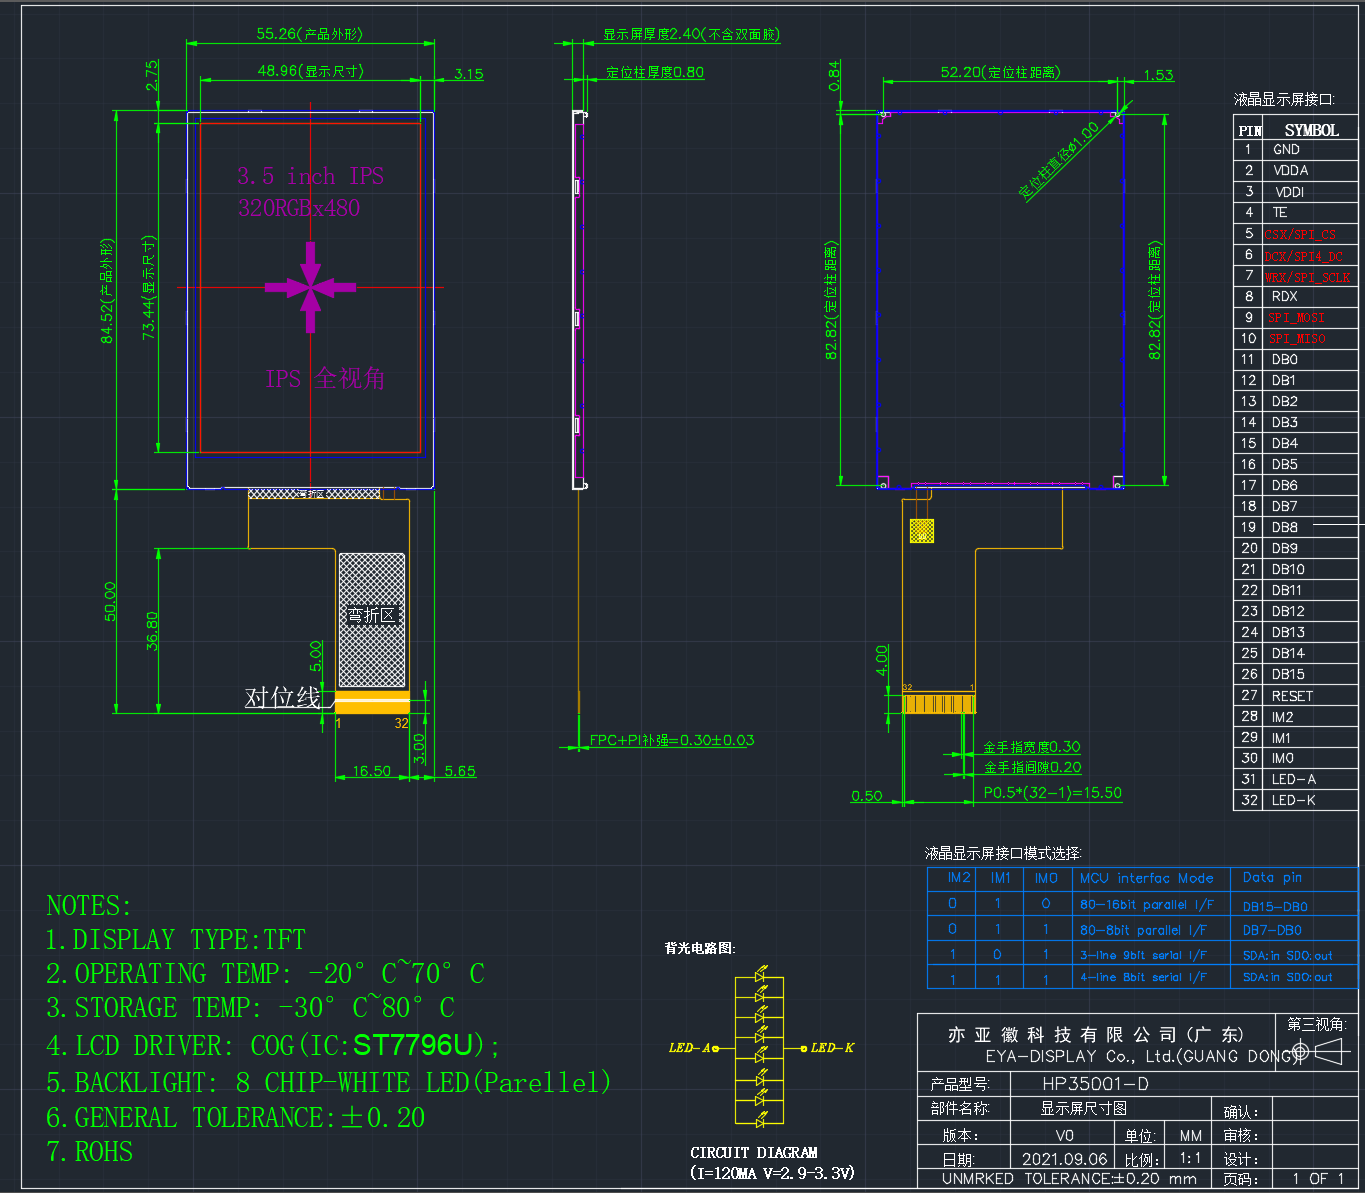
Task: Click the 金手指间隙0.20 annotation
Action: pos(1032,768)
